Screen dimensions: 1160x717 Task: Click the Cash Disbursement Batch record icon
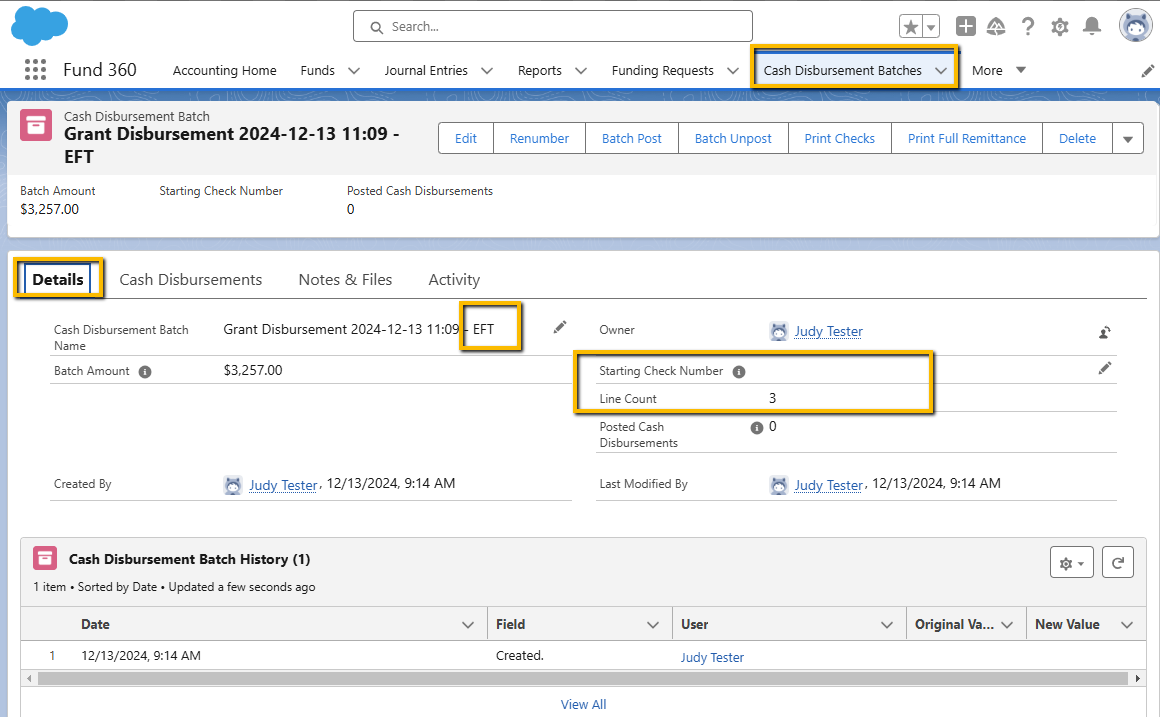[36, 125]
